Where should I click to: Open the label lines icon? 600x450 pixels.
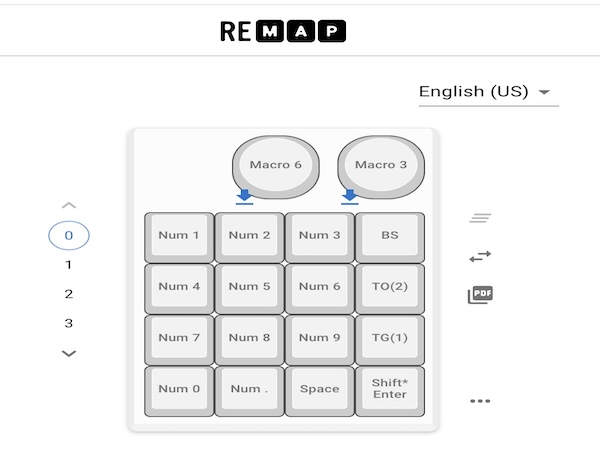tap(481, 218)
